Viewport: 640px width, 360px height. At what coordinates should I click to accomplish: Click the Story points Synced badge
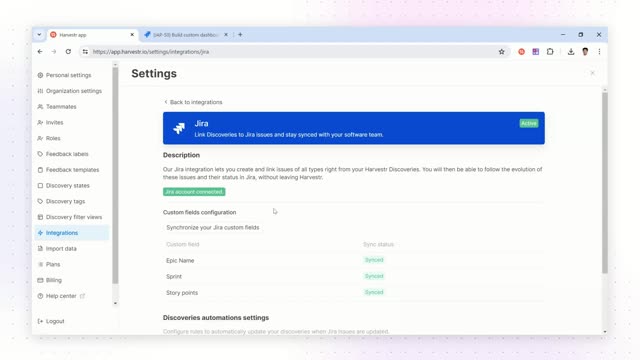click(x=374, y=292)
